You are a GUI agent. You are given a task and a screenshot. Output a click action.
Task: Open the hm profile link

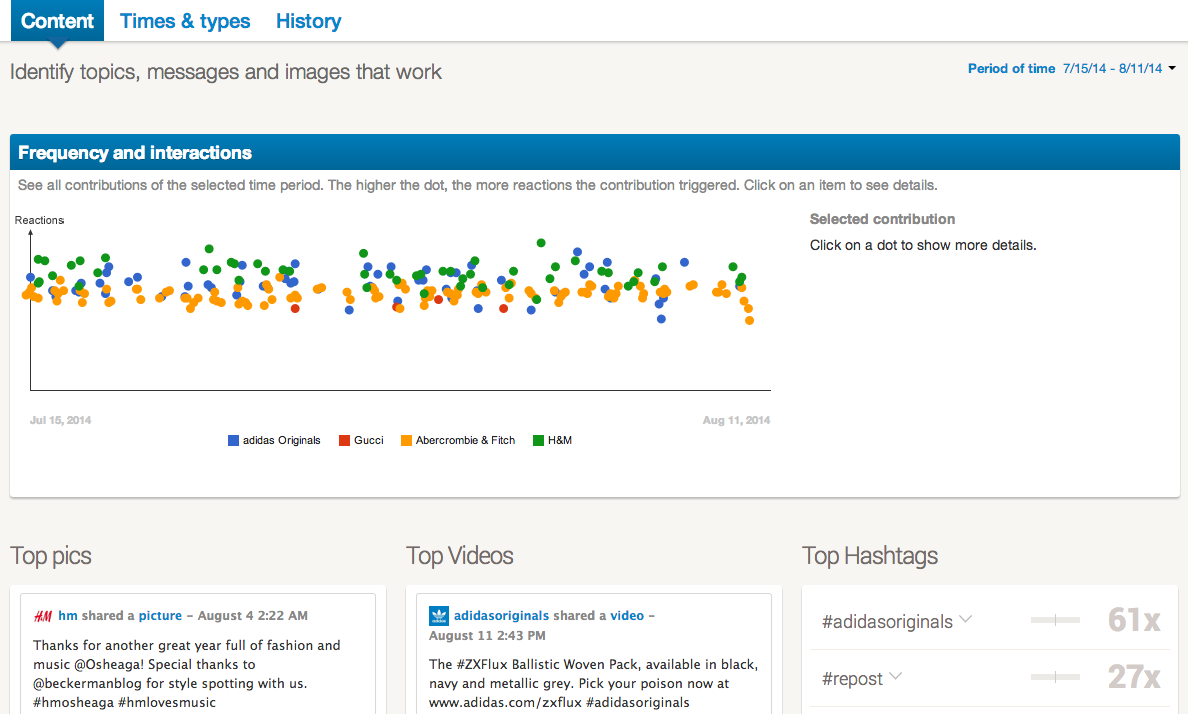pos(67,615)
